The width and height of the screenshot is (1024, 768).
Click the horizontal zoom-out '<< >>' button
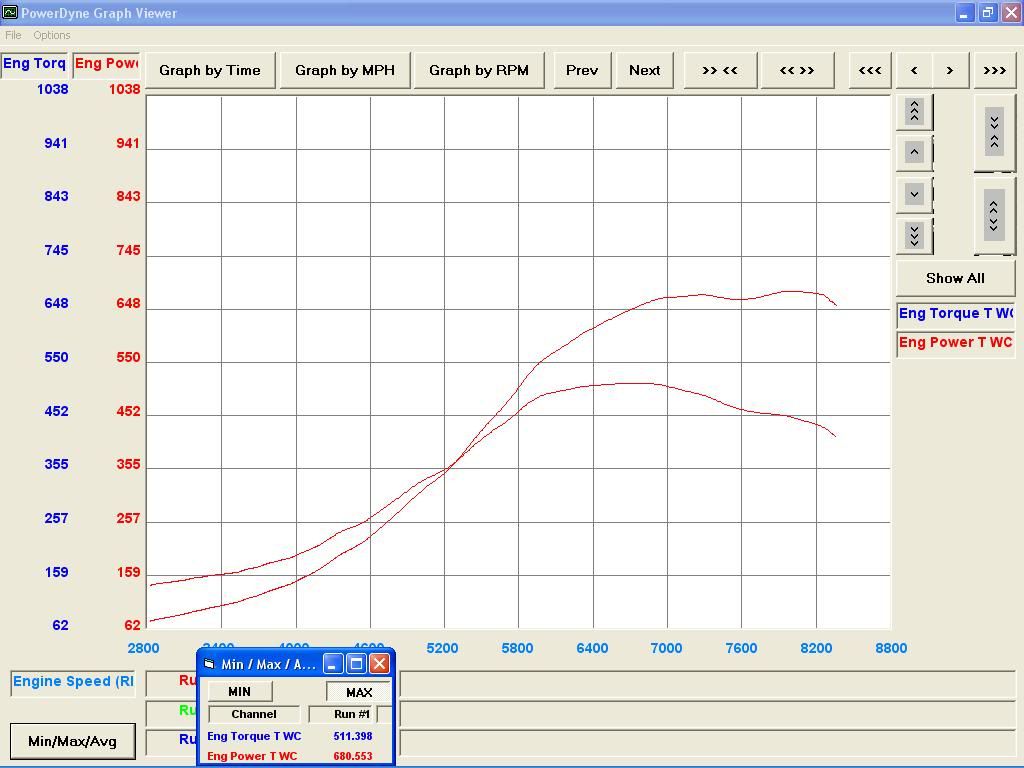point(796,70)
